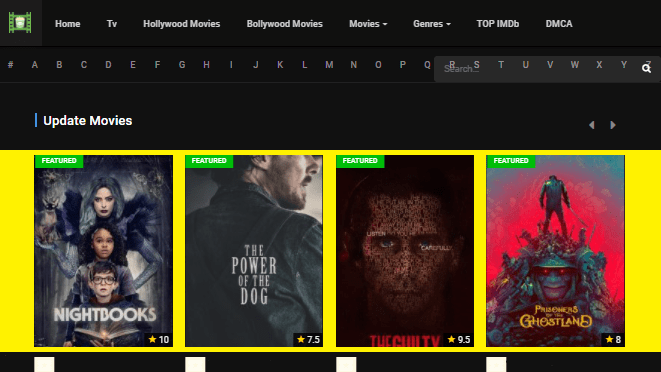Filter movies by letter M

(329, 65)
